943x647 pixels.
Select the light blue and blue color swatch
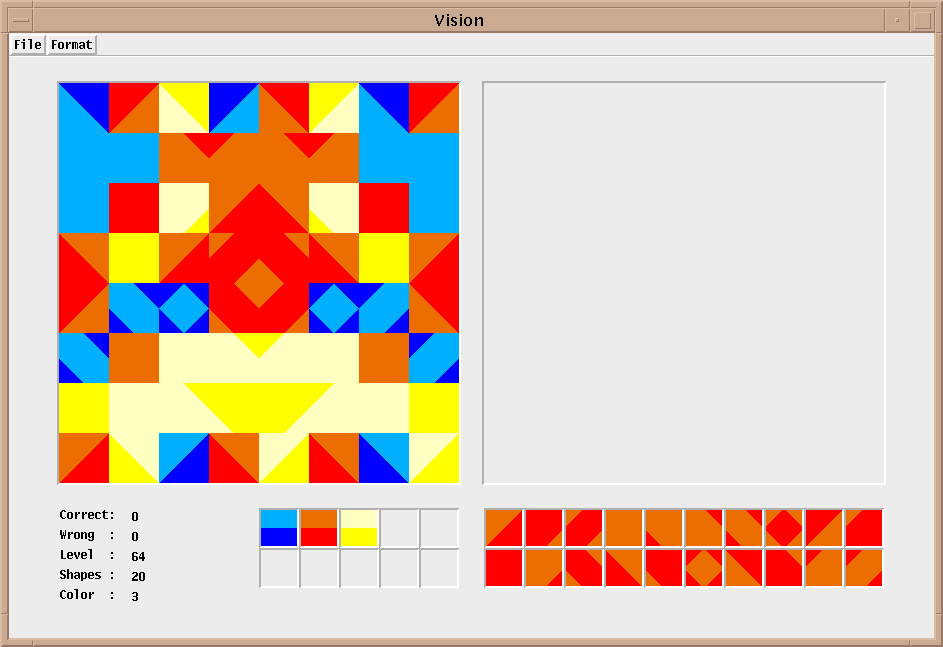coord(279,528)
